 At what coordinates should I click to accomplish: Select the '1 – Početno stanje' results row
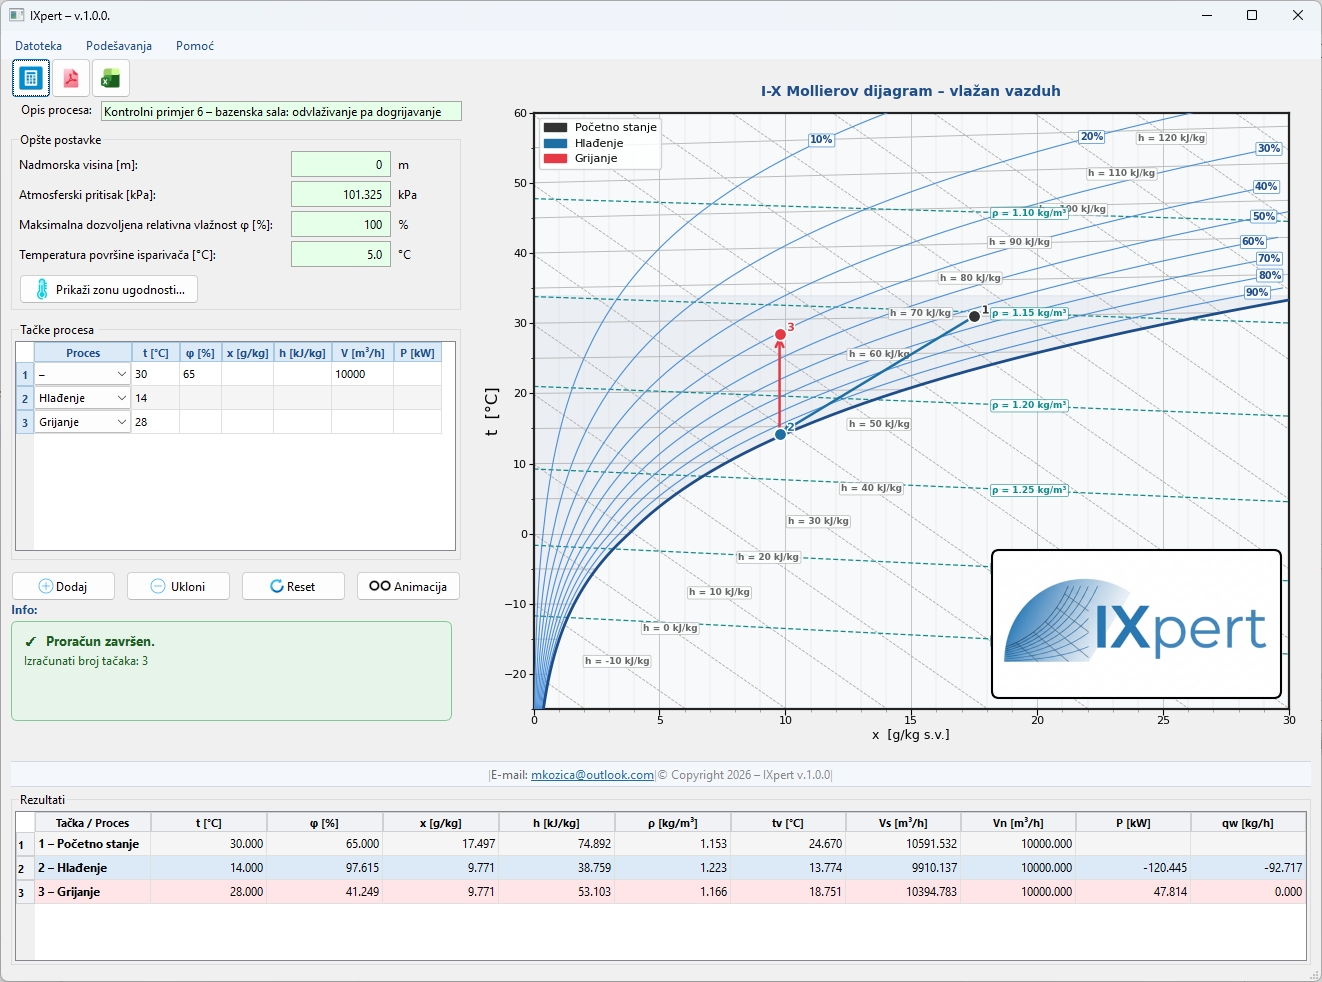pyautogui.click(x=661, y=844)
